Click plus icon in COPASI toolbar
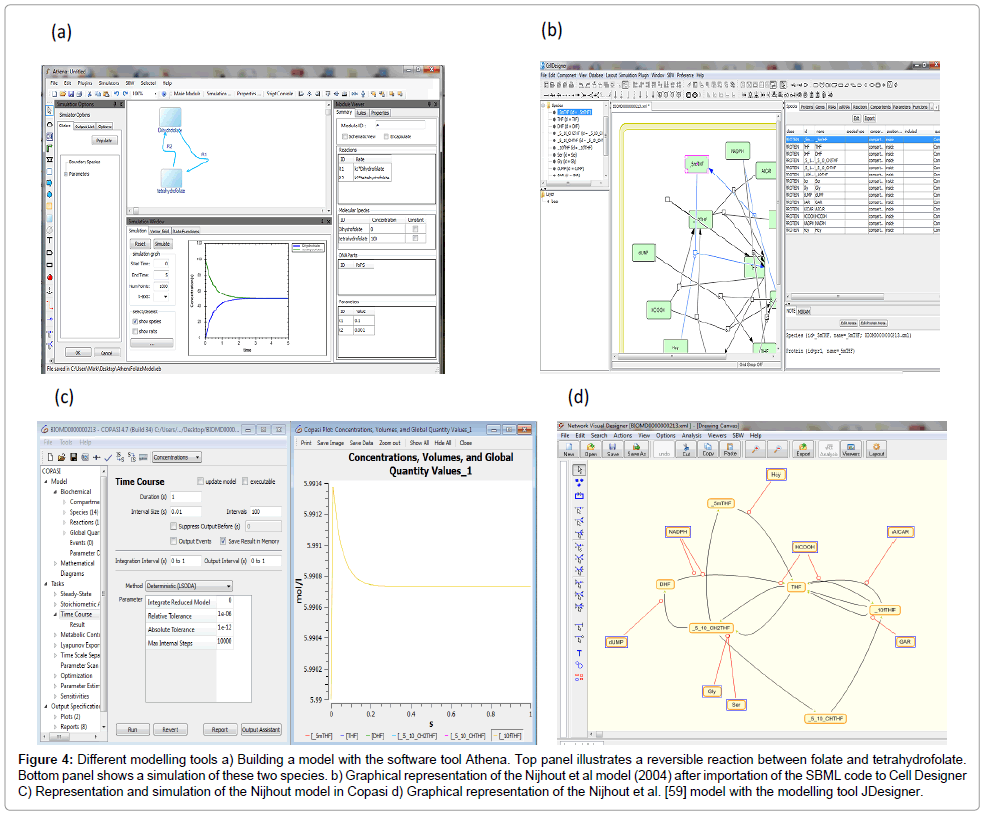 pos(97,458)
